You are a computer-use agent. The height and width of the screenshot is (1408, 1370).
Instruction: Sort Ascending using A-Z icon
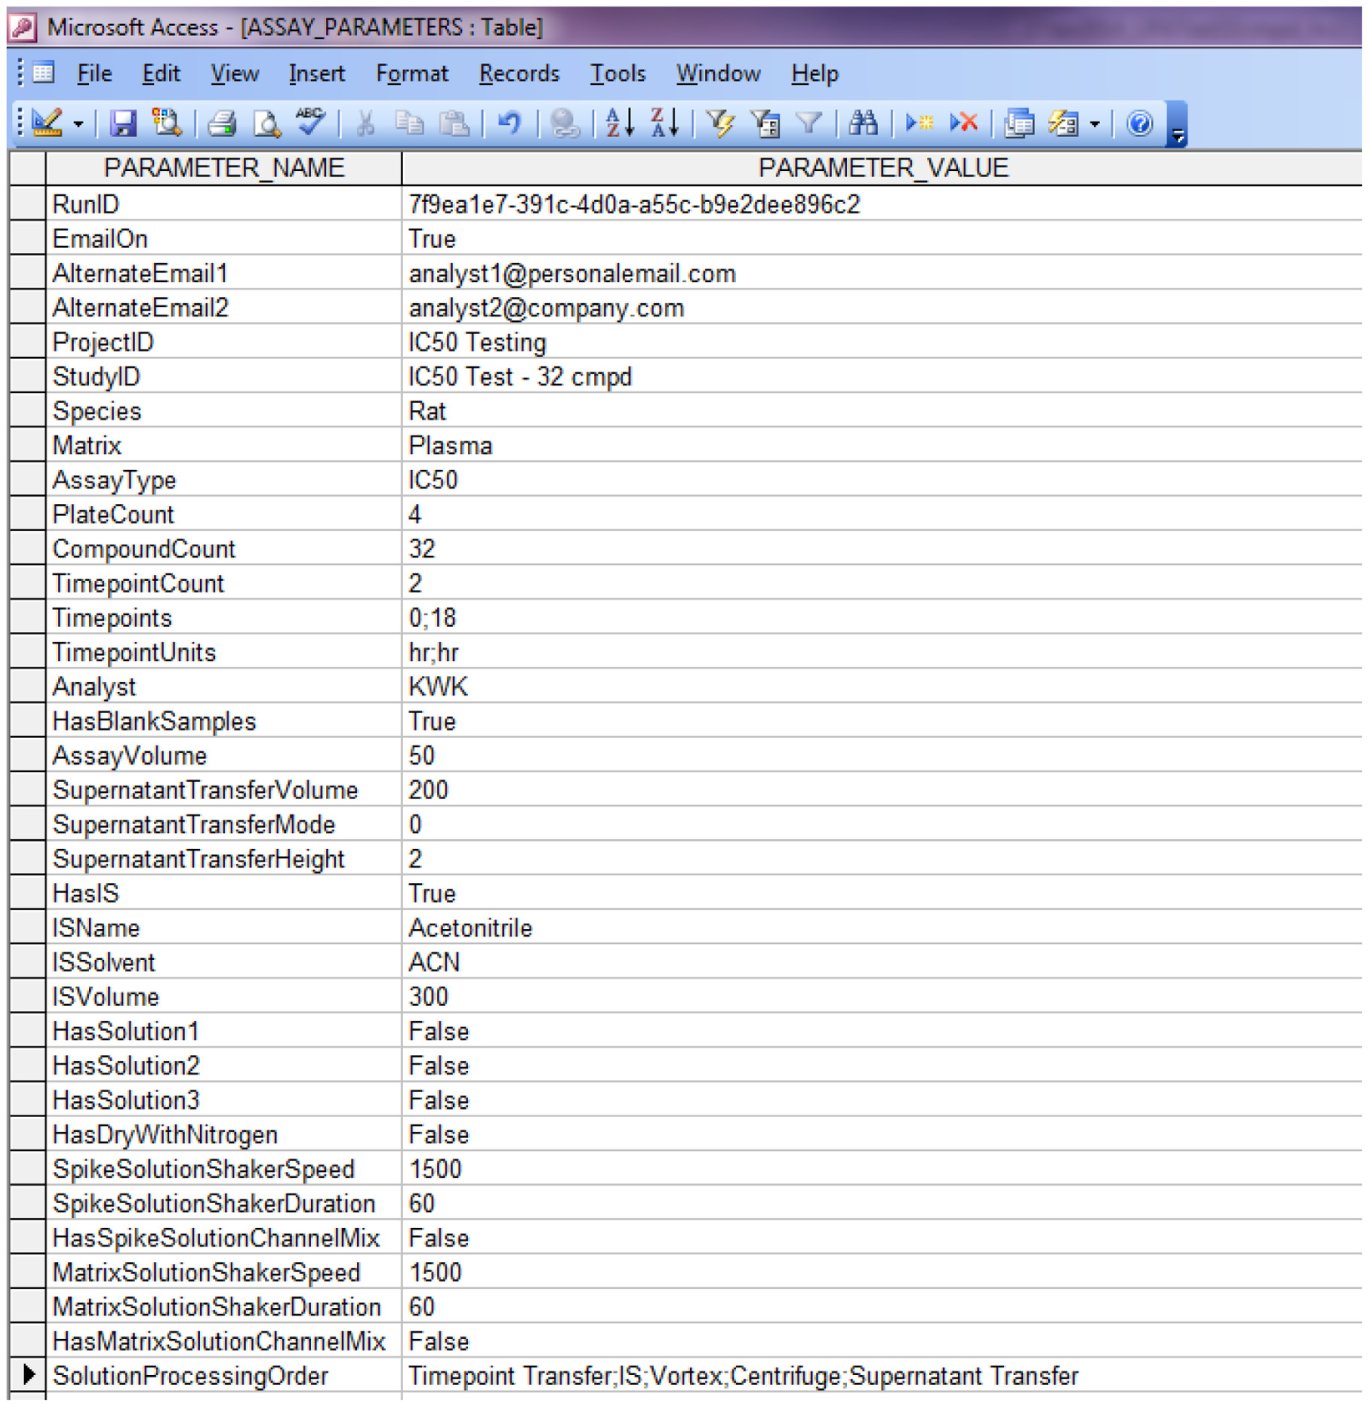620,123
